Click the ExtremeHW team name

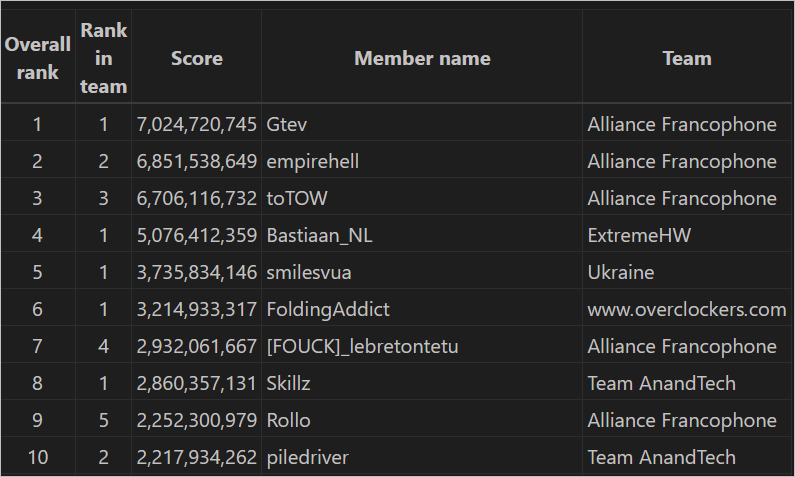click(639, 236)
